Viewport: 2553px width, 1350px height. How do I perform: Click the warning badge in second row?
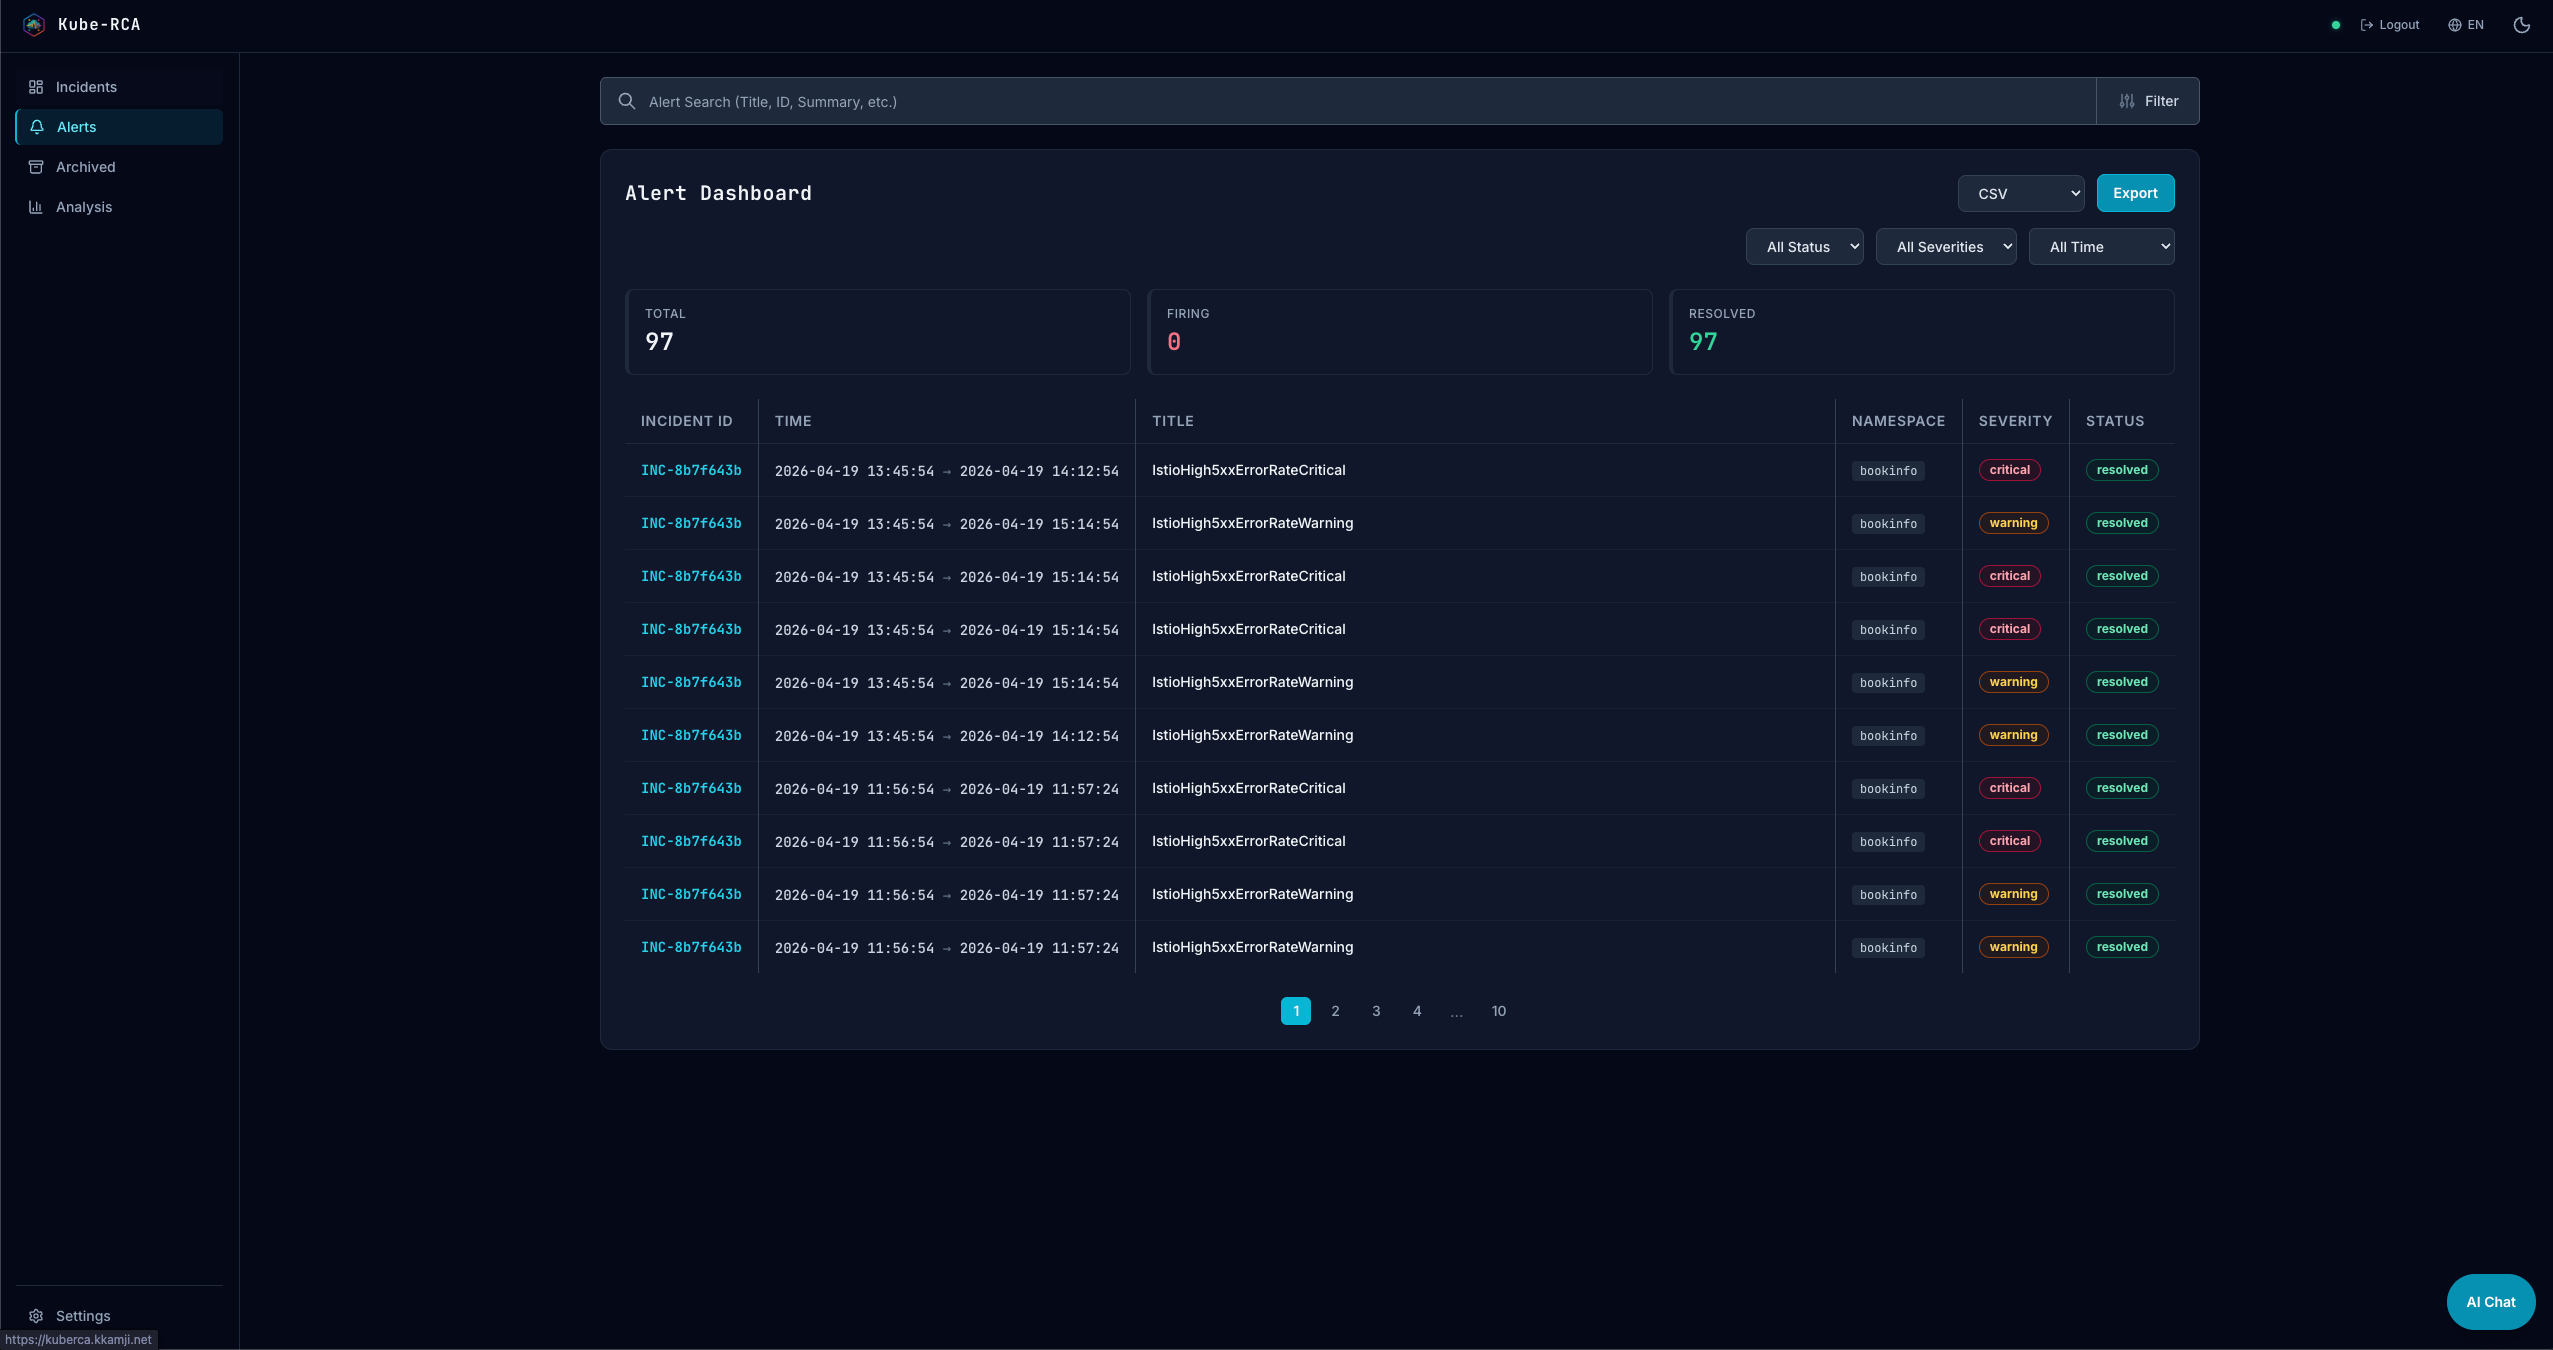click(x=2014, y=523)
